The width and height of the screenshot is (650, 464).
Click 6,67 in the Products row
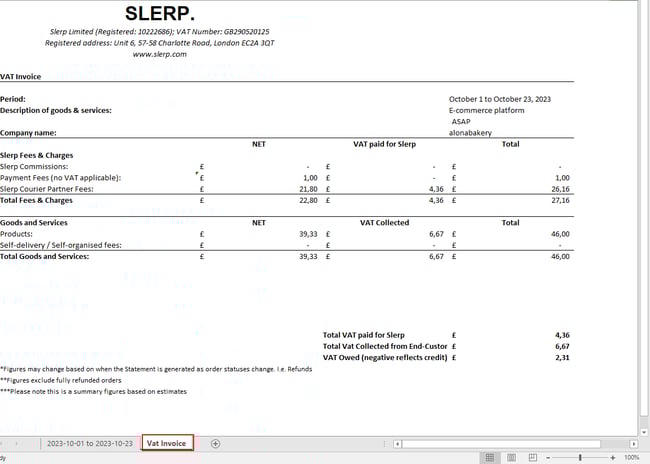coord(437,234)
